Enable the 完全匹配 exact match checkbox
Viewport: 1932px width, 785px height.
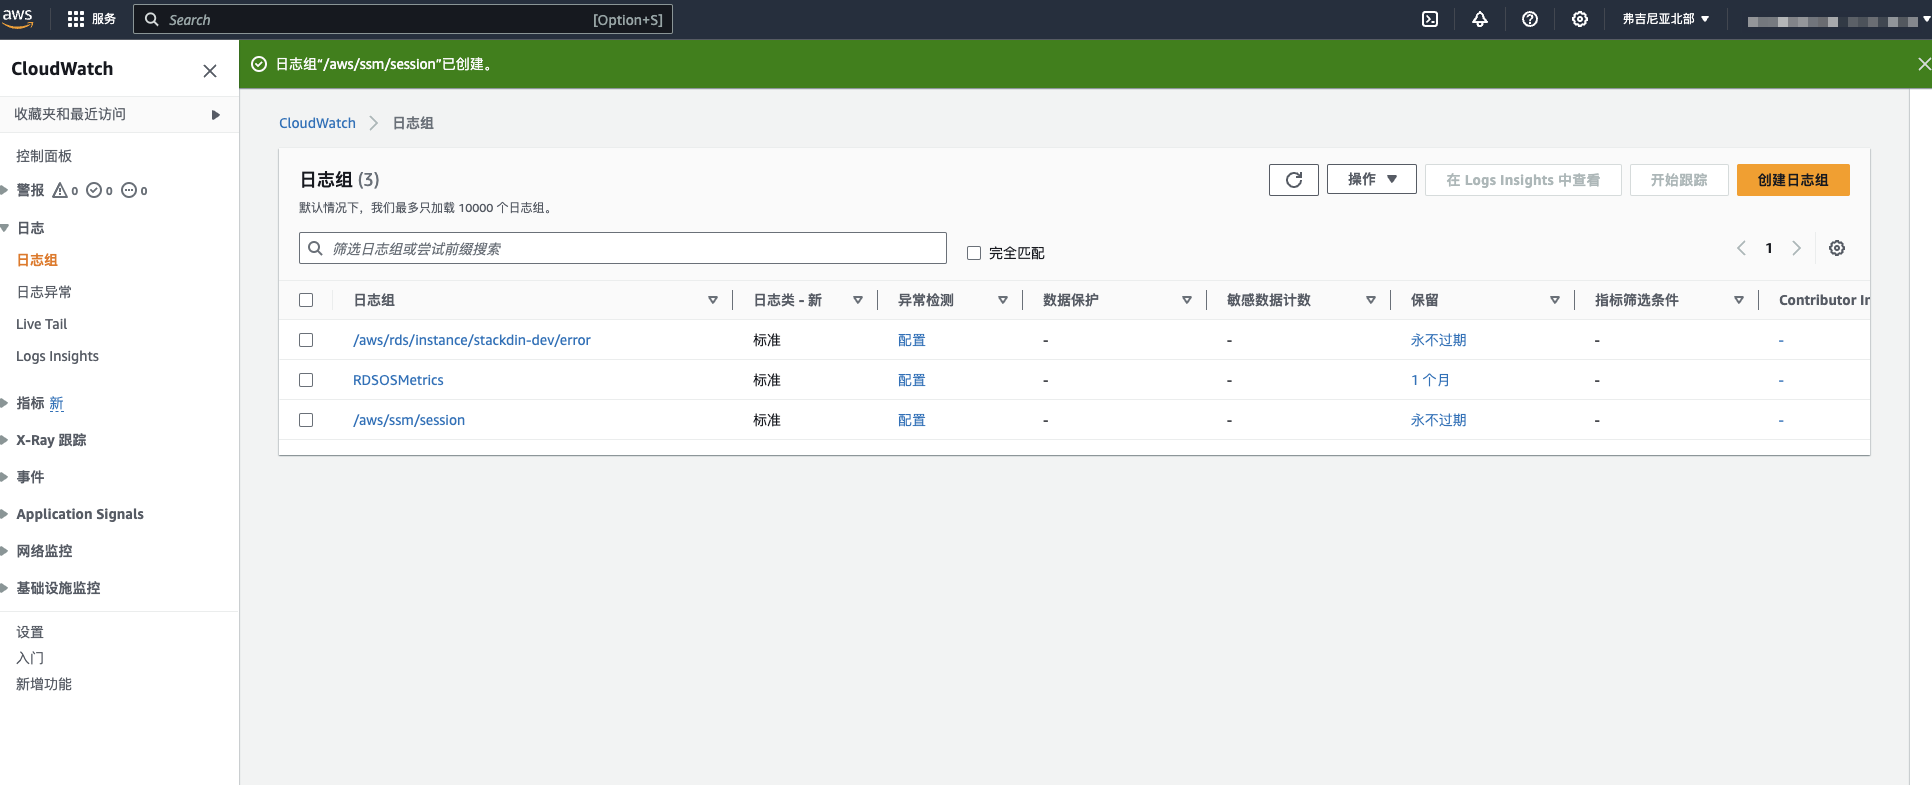tap(974, 253)
